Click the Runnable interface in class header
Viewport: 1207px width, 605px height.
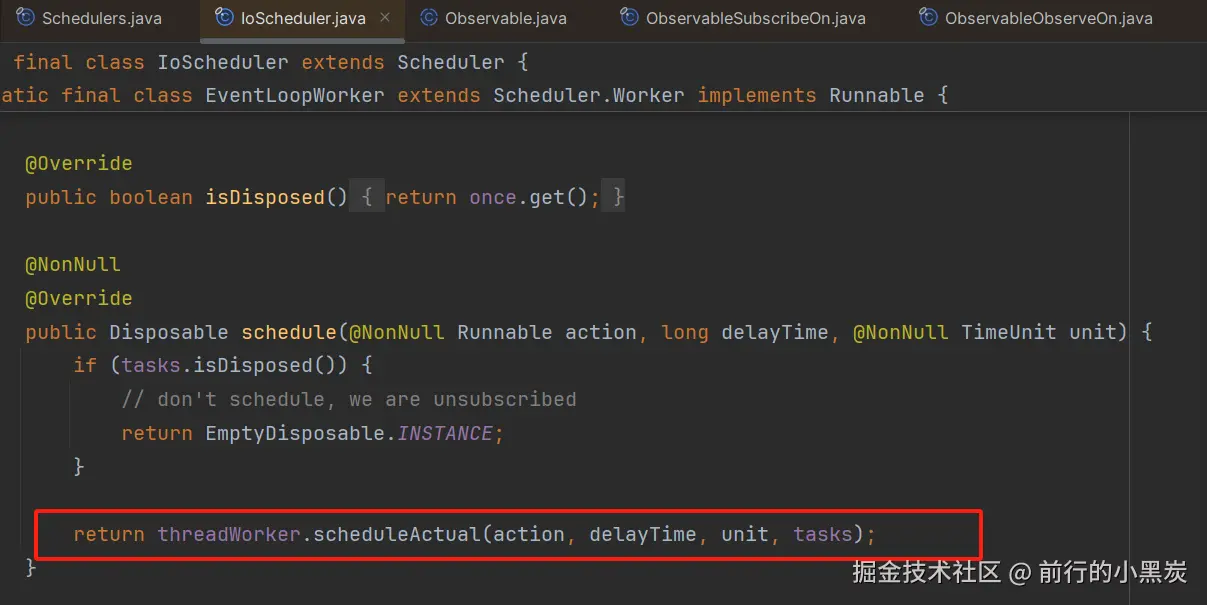pos(877,95)
